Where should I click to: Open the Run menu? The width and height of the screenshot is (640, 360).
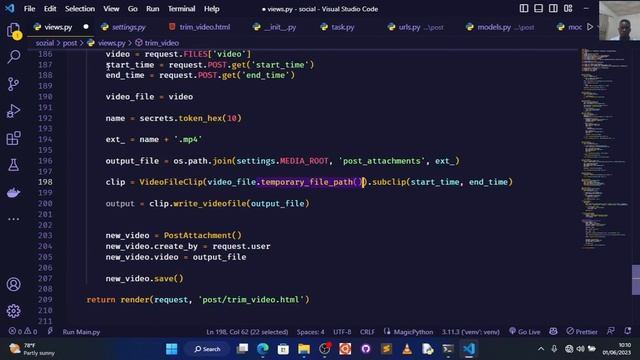153,9
